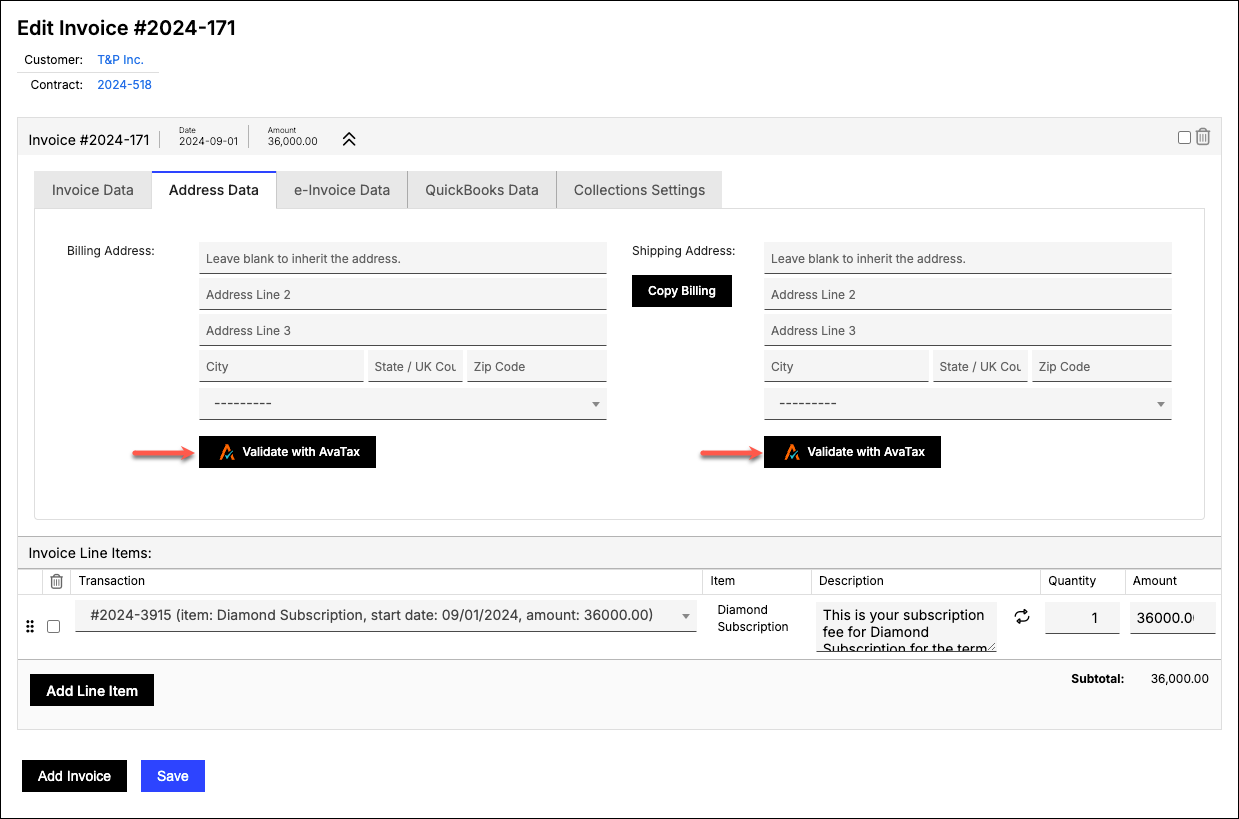Click the header amount 36,000.00

pyautogui.click(x=293, y=141)
